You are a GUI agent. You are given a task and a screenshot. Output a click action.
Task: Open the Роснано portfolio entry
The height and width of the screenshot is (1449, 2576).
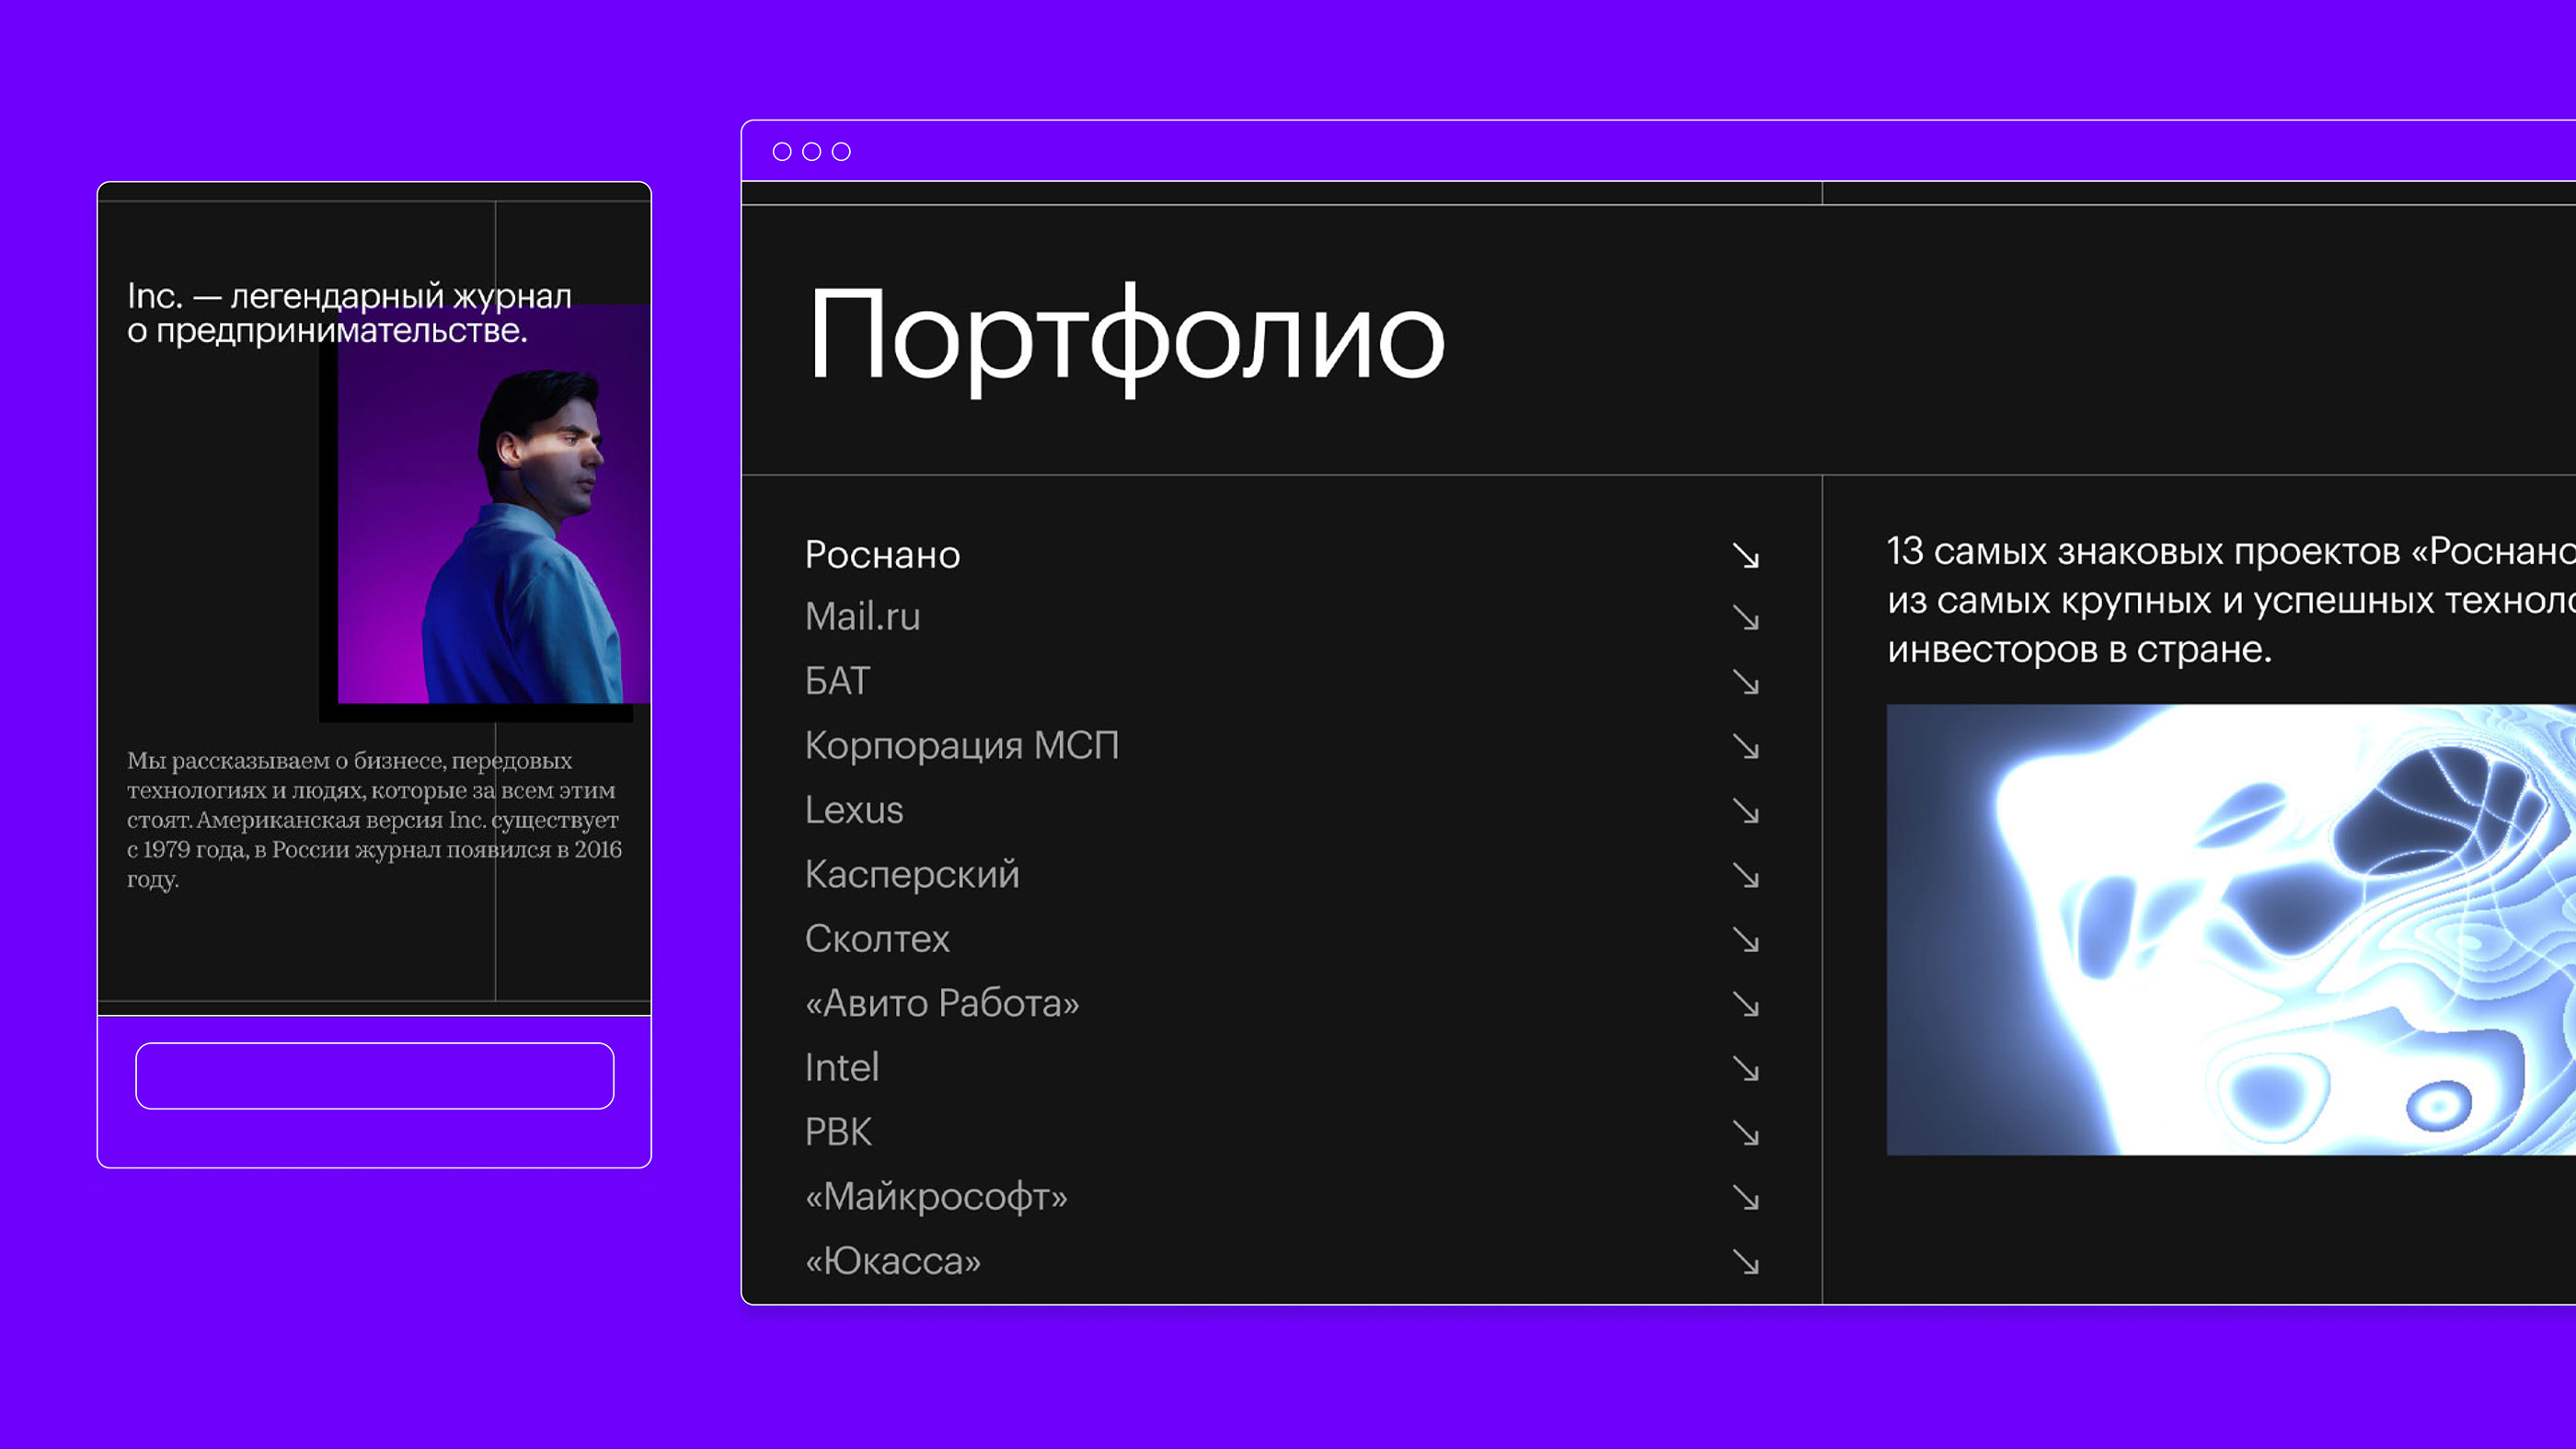[882, 555]
